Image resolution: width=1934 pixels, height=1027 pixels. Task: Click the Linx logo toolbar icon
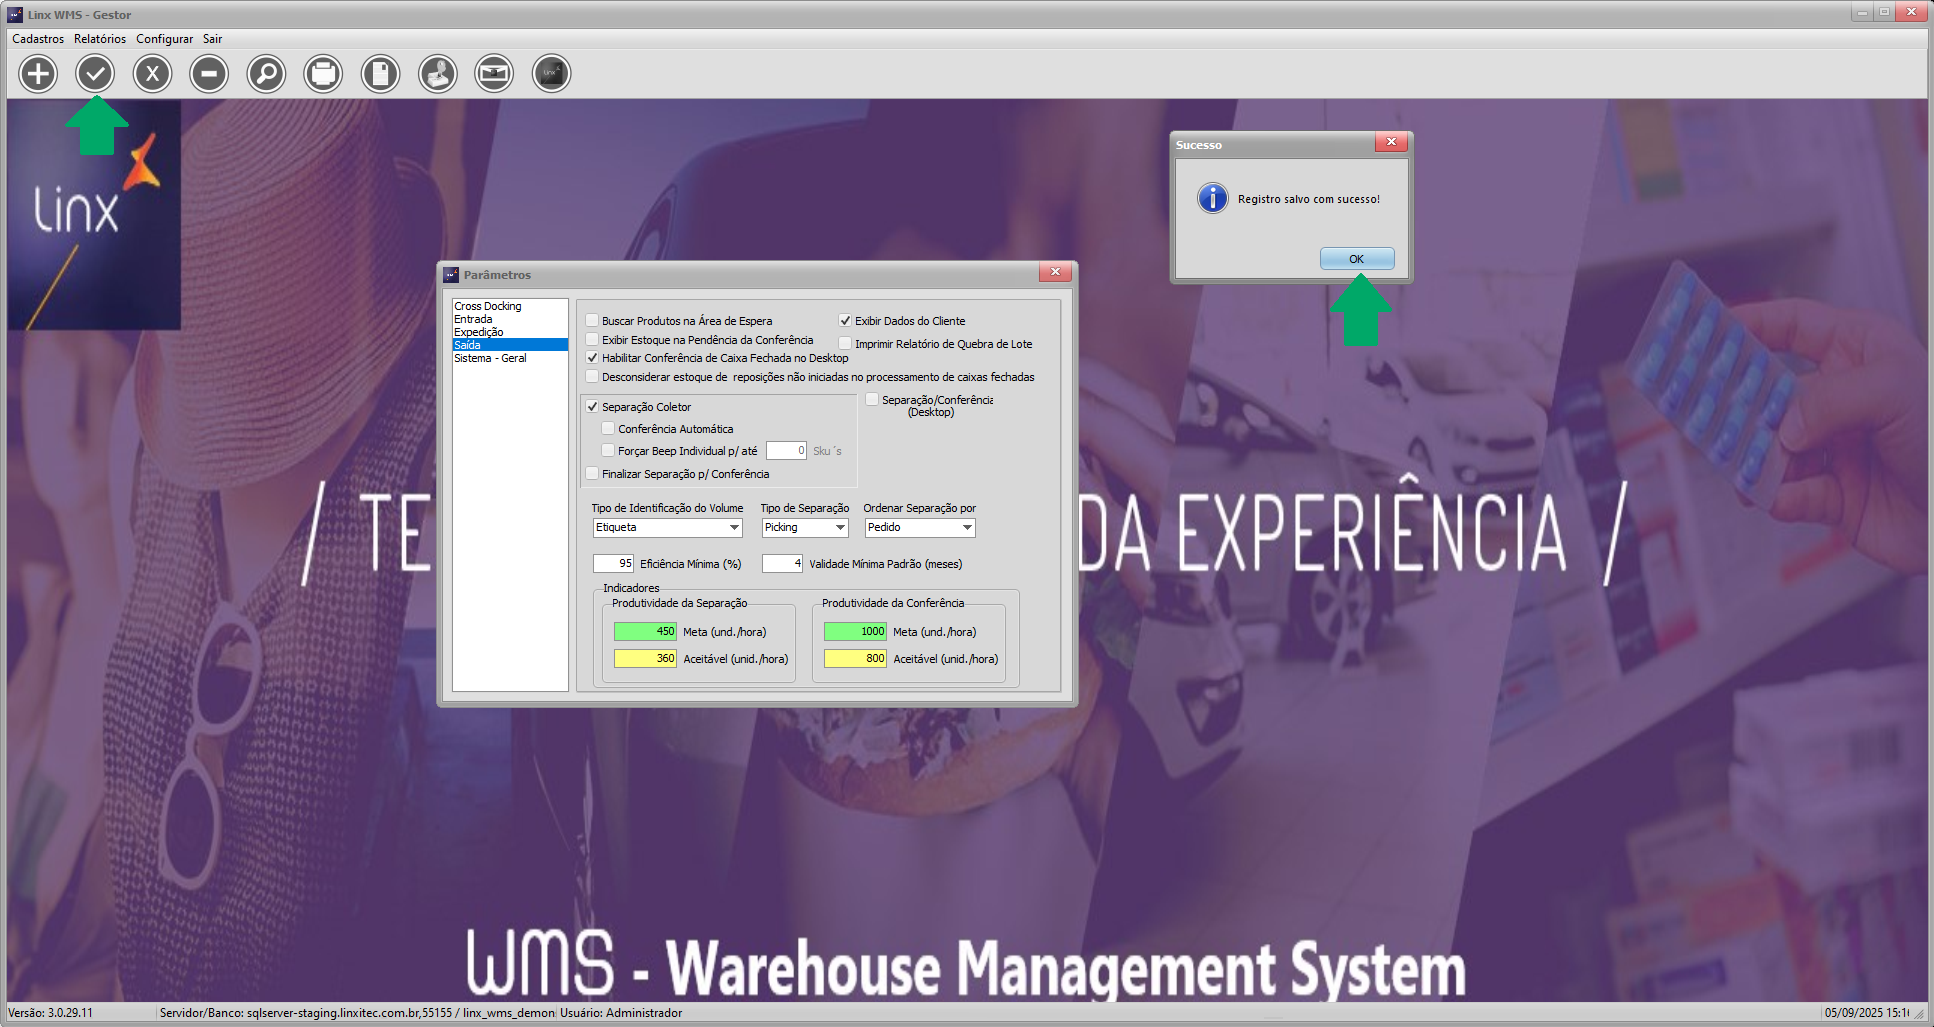(x=551, y=73)
